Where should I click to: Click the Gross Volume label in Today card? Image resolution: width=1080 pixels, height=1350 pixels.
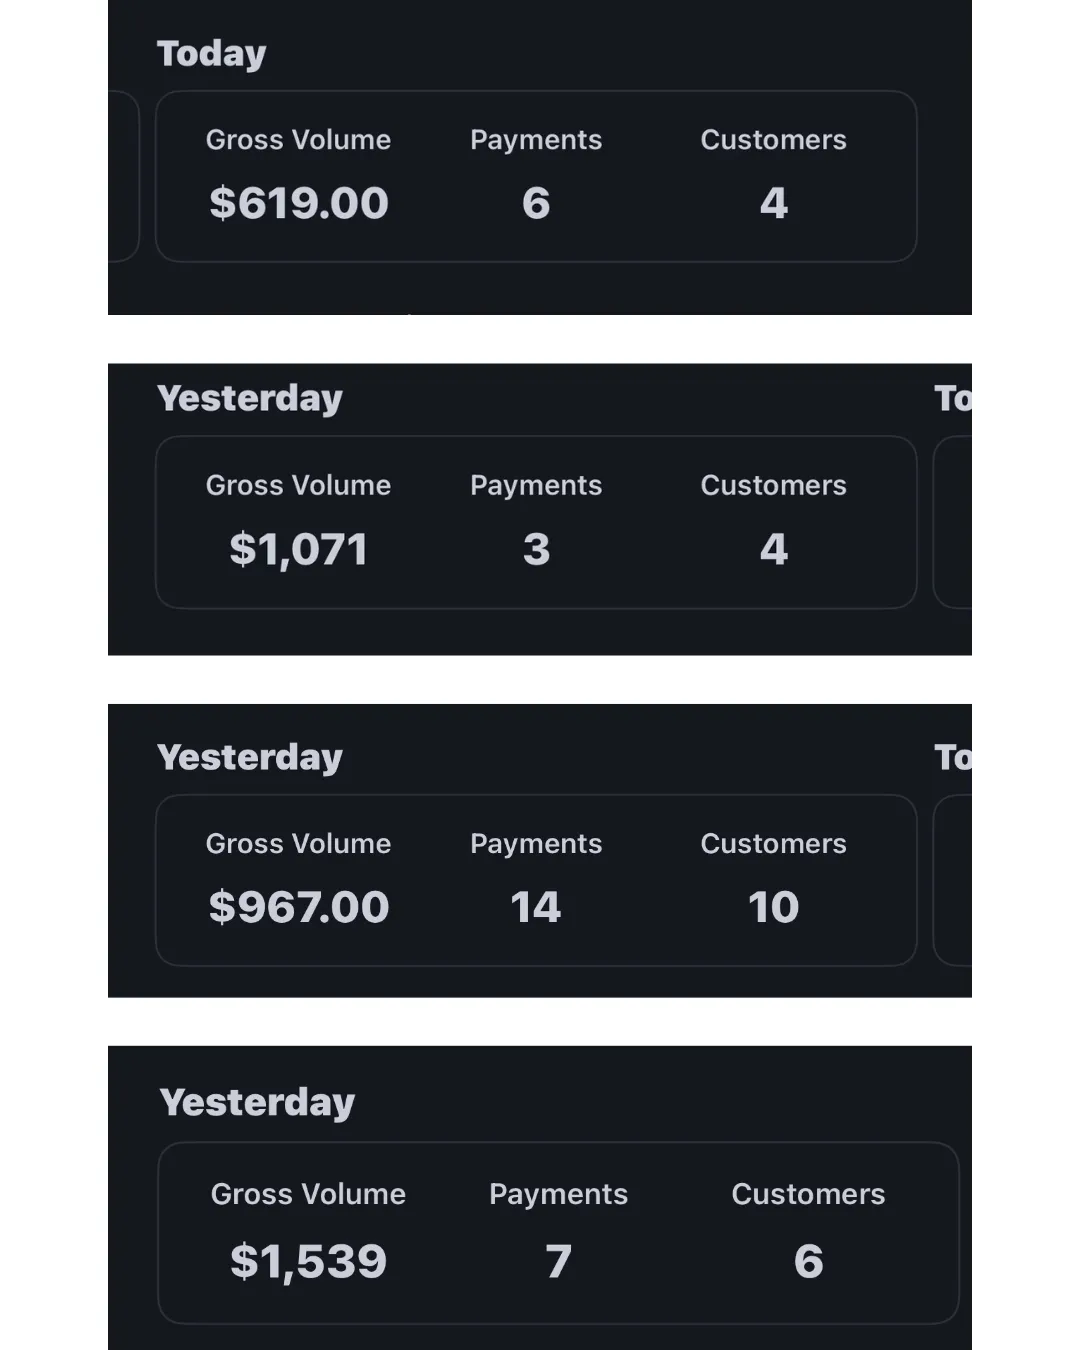[x=298, y=140]
